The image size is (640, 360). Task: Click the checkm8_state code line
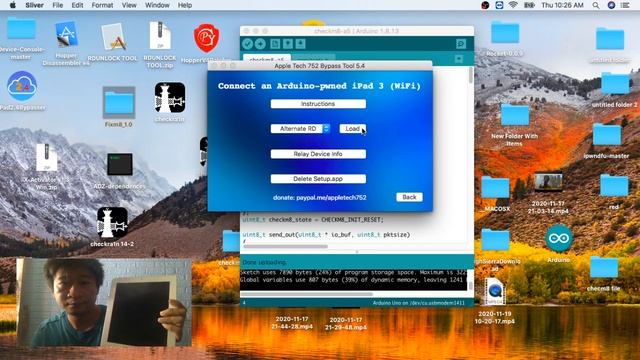point(313,220)
